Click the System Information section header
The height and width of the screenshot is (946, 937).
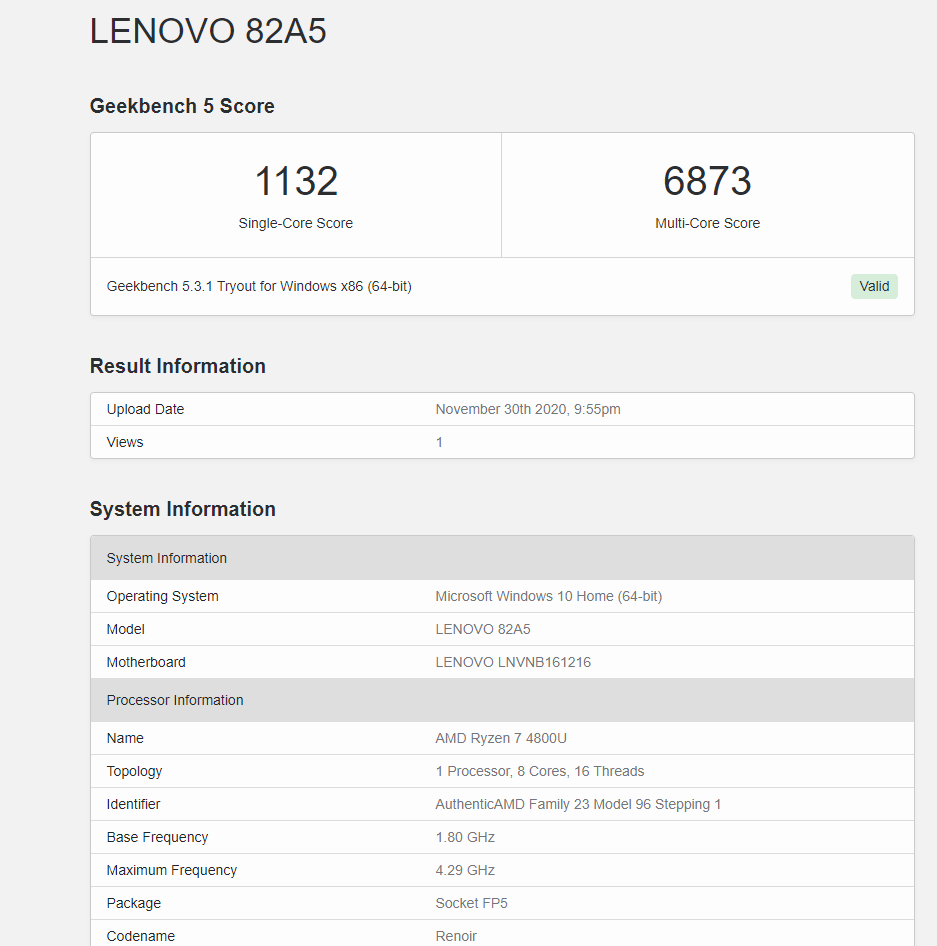pos(166,558)
